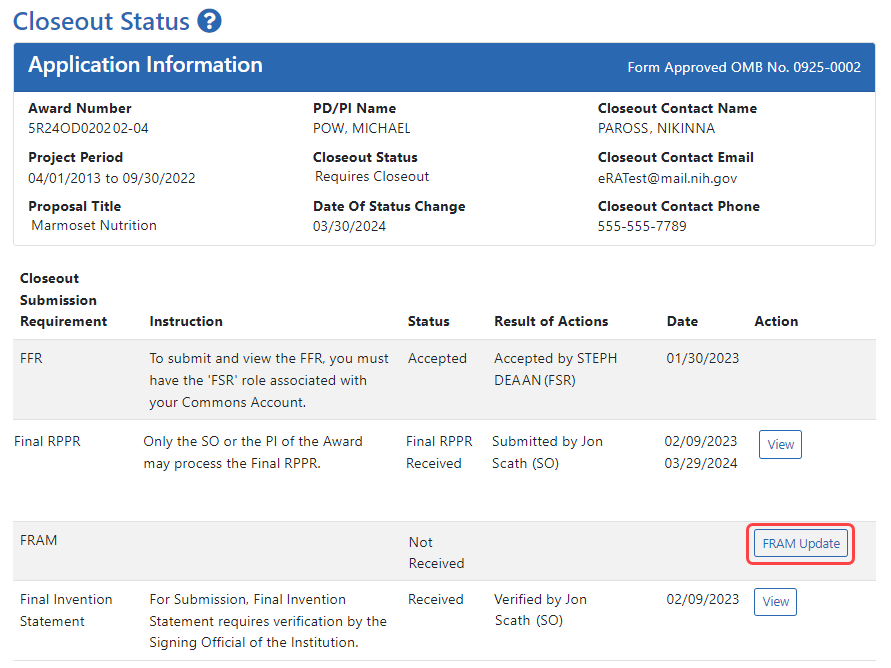Click the Instruction column header
The width and height of the screenshot is (891, 668).
(186, 321)
